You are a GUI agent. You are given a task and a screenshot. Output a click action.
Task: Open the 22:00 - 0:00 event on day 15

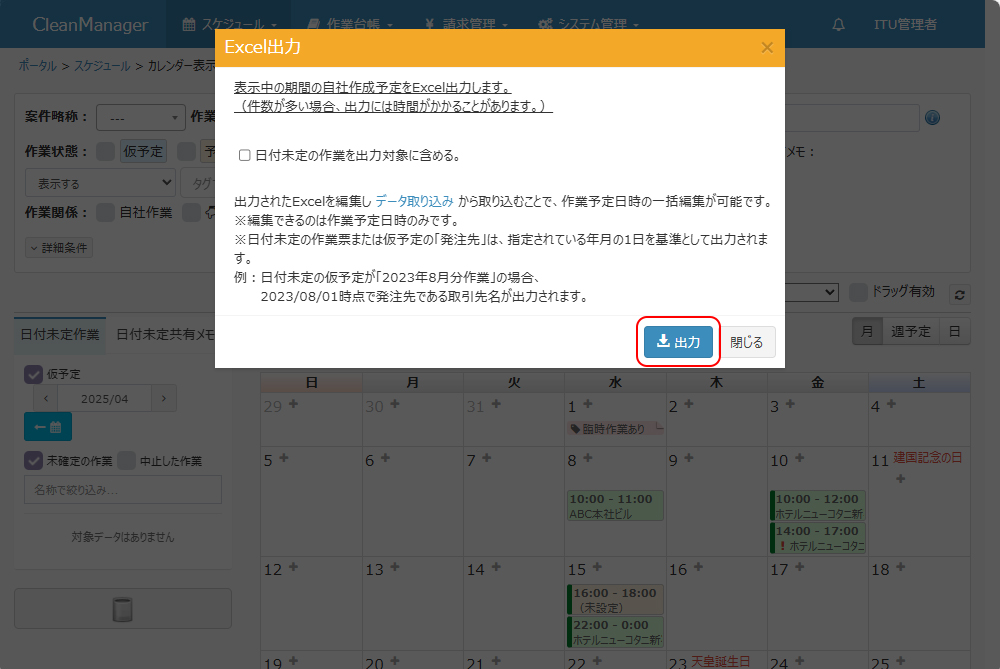click(x=615, y=632)
